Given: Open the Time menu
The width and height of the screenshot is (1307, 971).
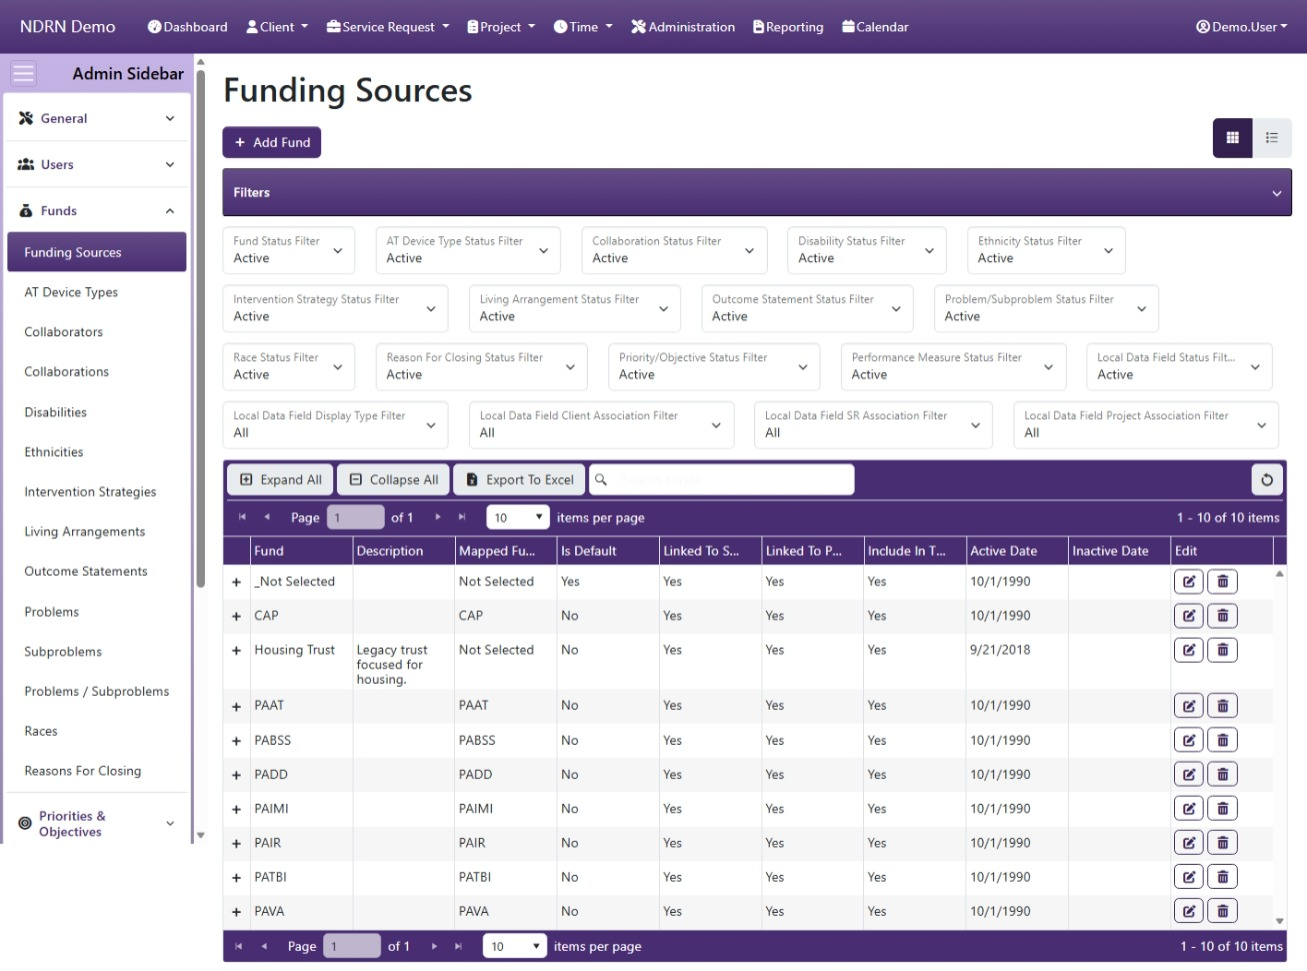Looking at the screenshot, I should pyautogui.click(x=583, y=27).
